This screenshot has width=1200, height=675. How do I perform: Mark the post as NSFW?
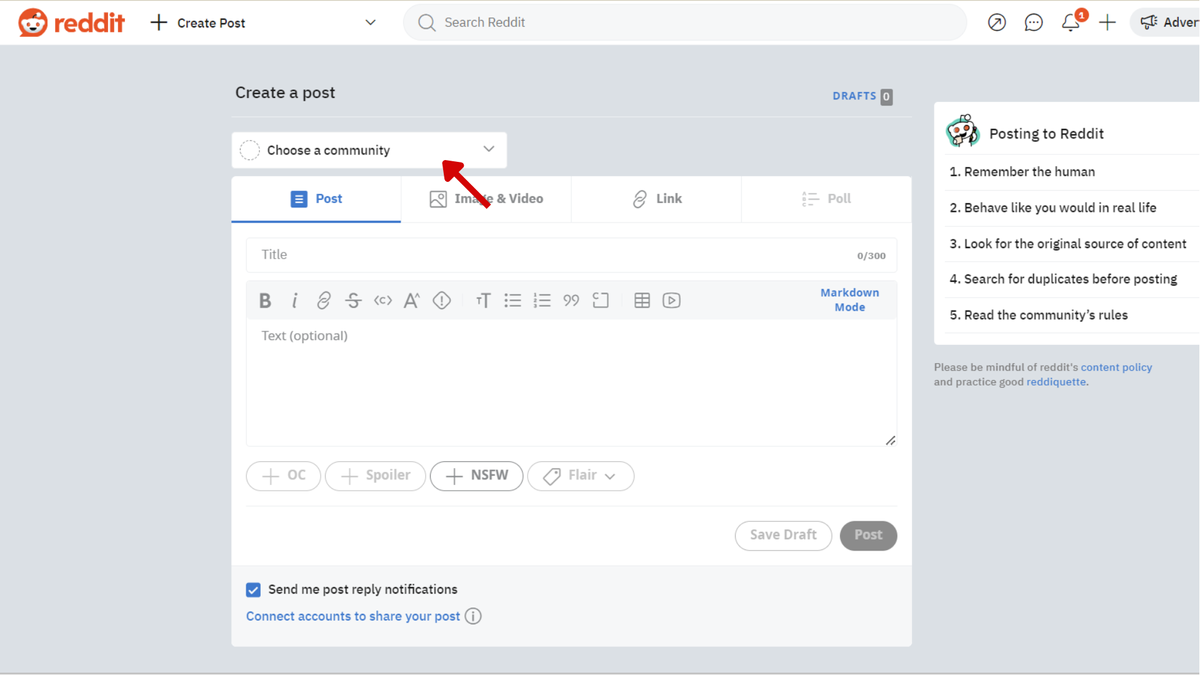pyautogui.click(x=477, y=476)
